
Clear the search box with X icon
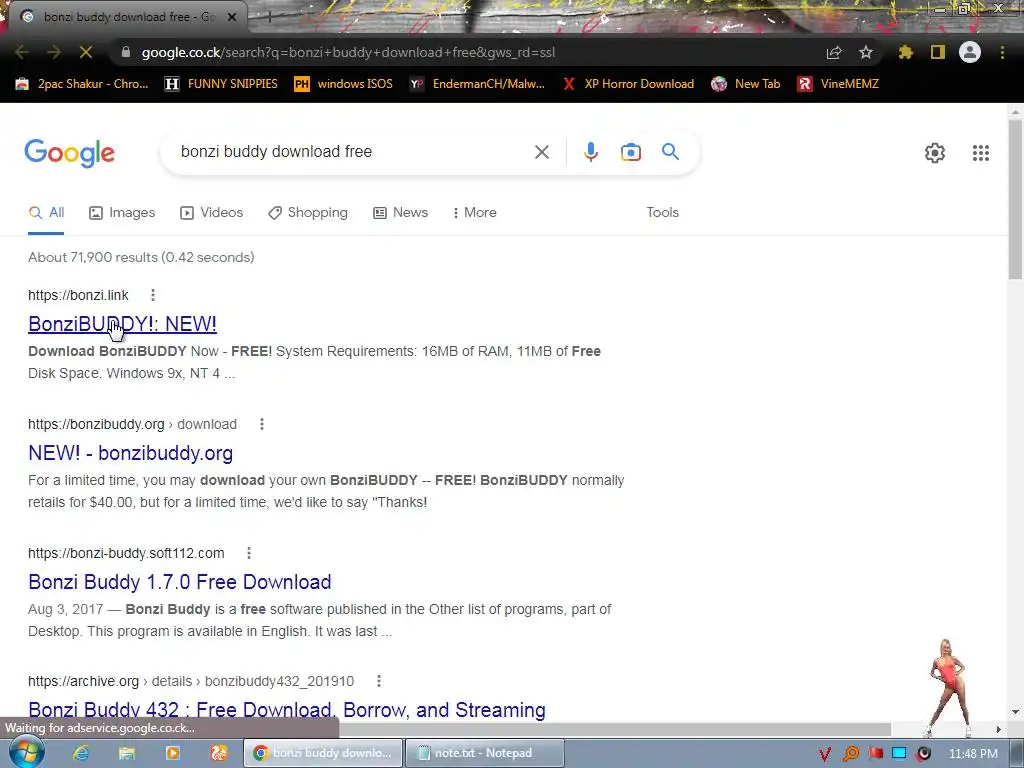click(541, 152)
